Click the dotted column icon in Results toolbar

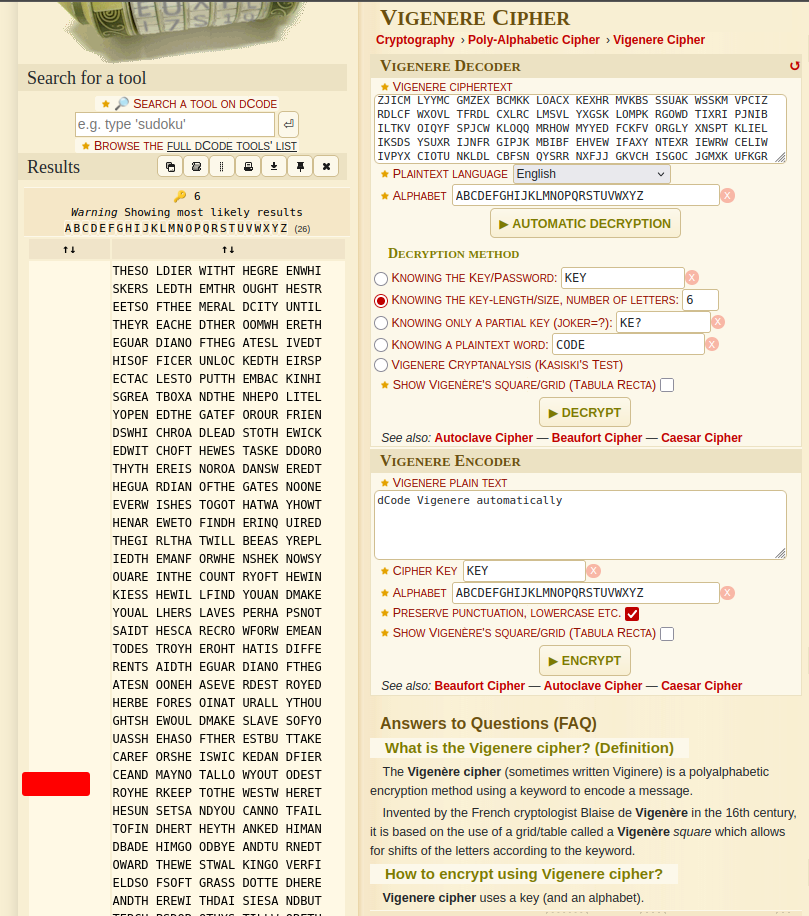click(221, 167)
